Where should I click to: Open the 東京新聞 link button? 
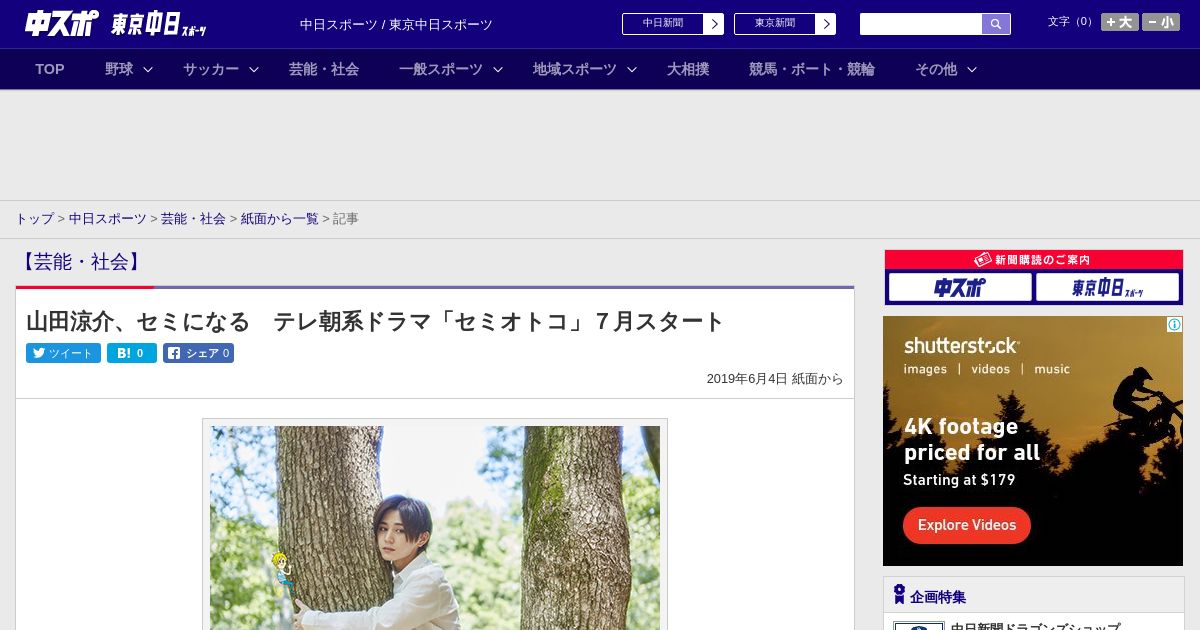[x=784, y=24]
